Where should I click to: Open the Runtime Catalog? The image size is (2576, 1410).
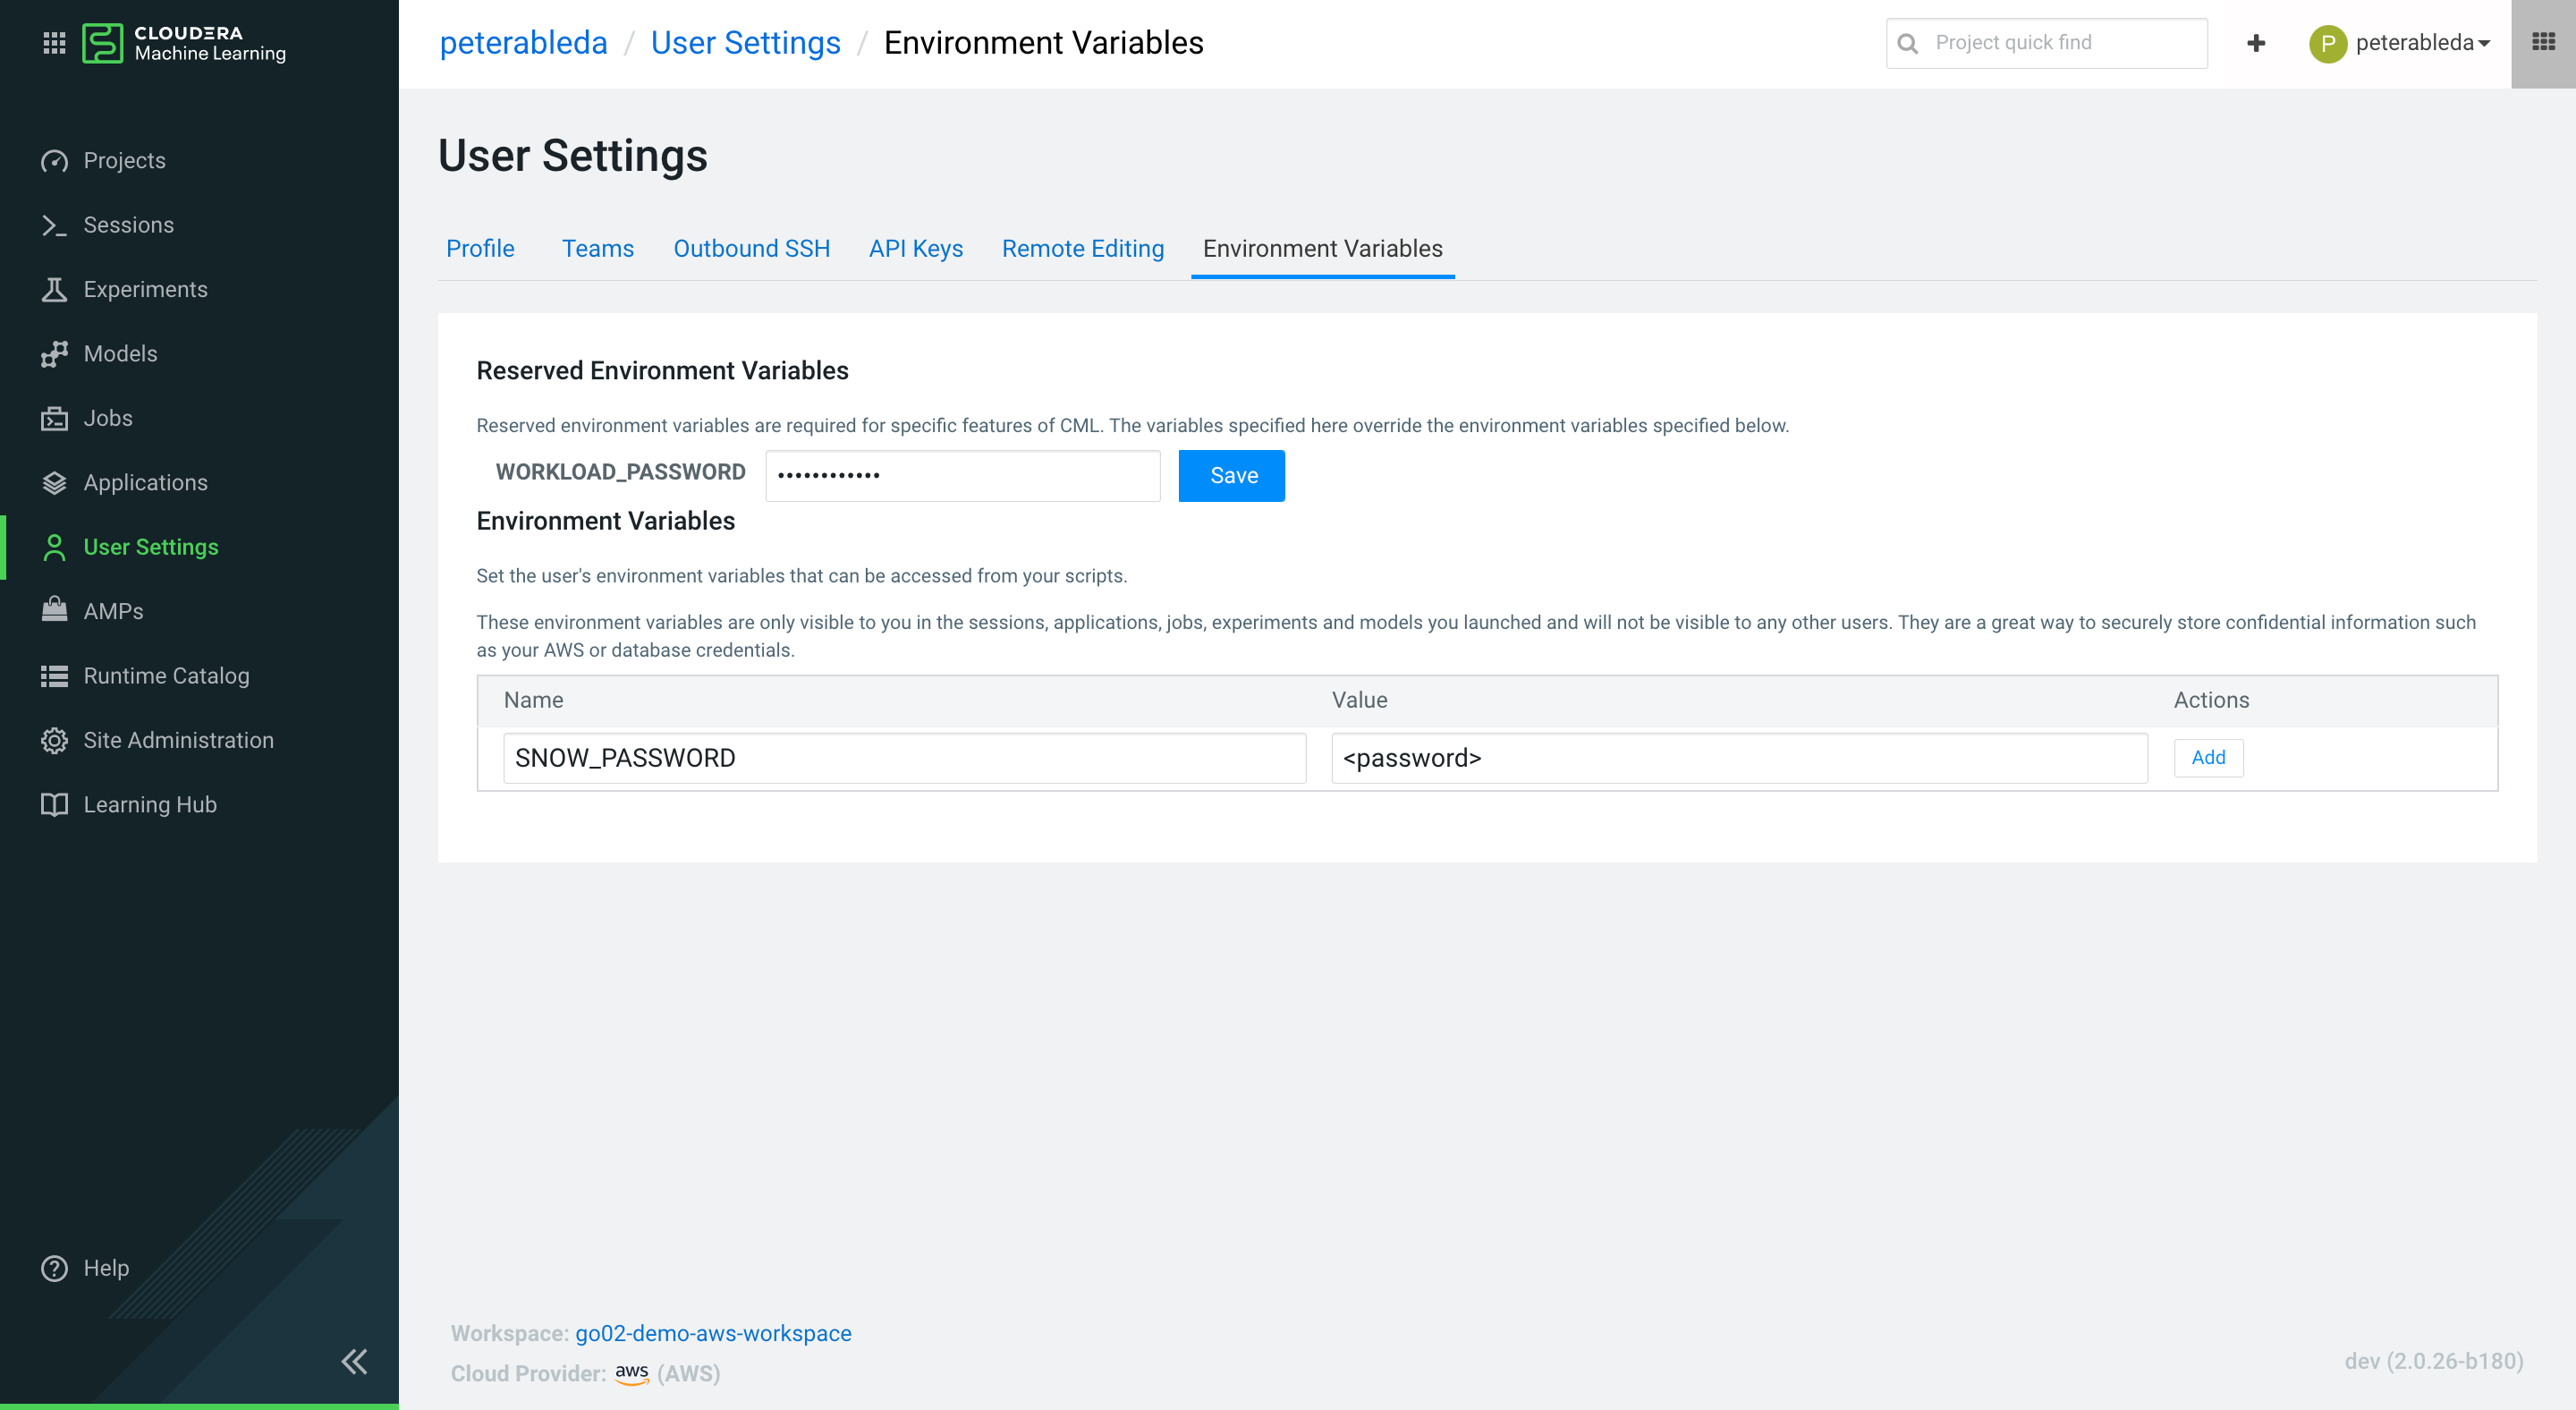pyautogui.click(x=166, y=675)
